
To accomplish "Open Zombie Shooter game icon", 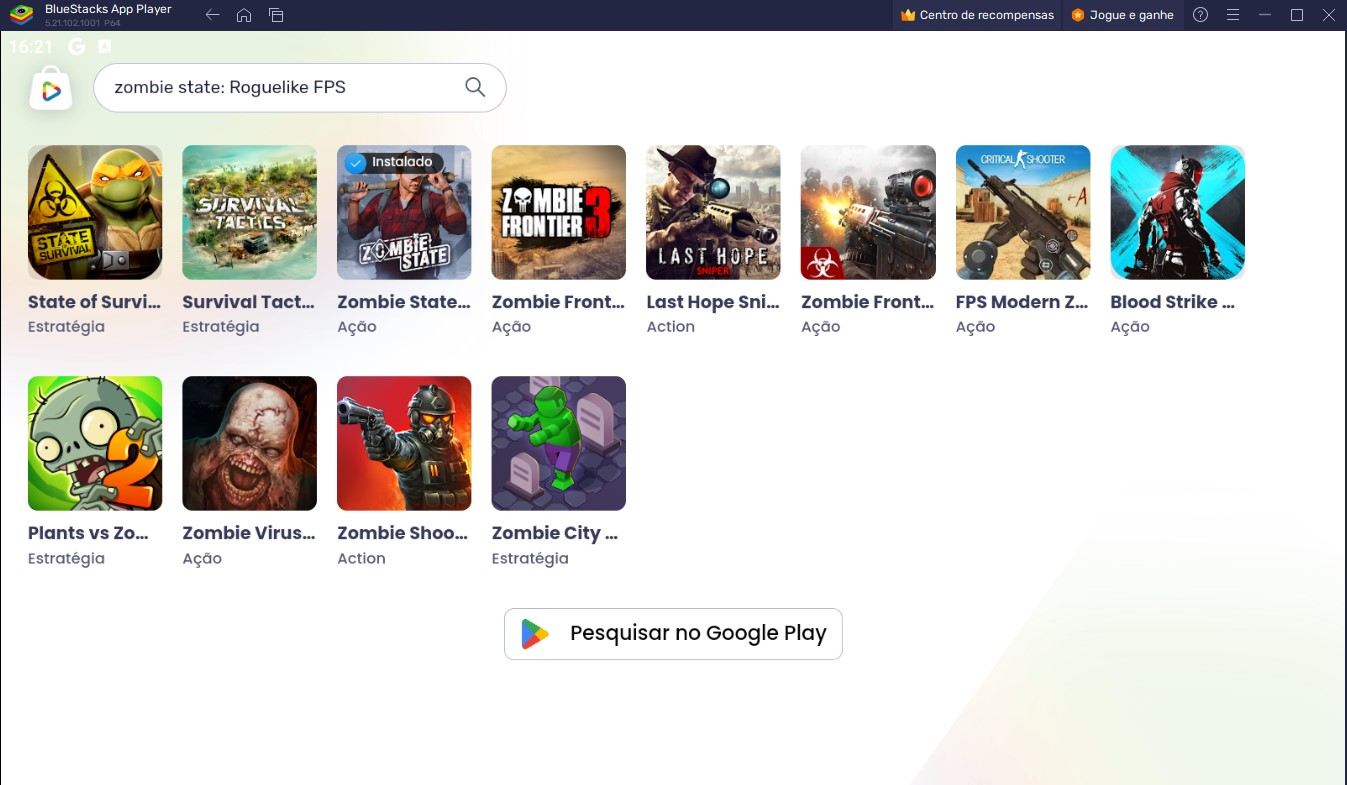I will point(404,443).
